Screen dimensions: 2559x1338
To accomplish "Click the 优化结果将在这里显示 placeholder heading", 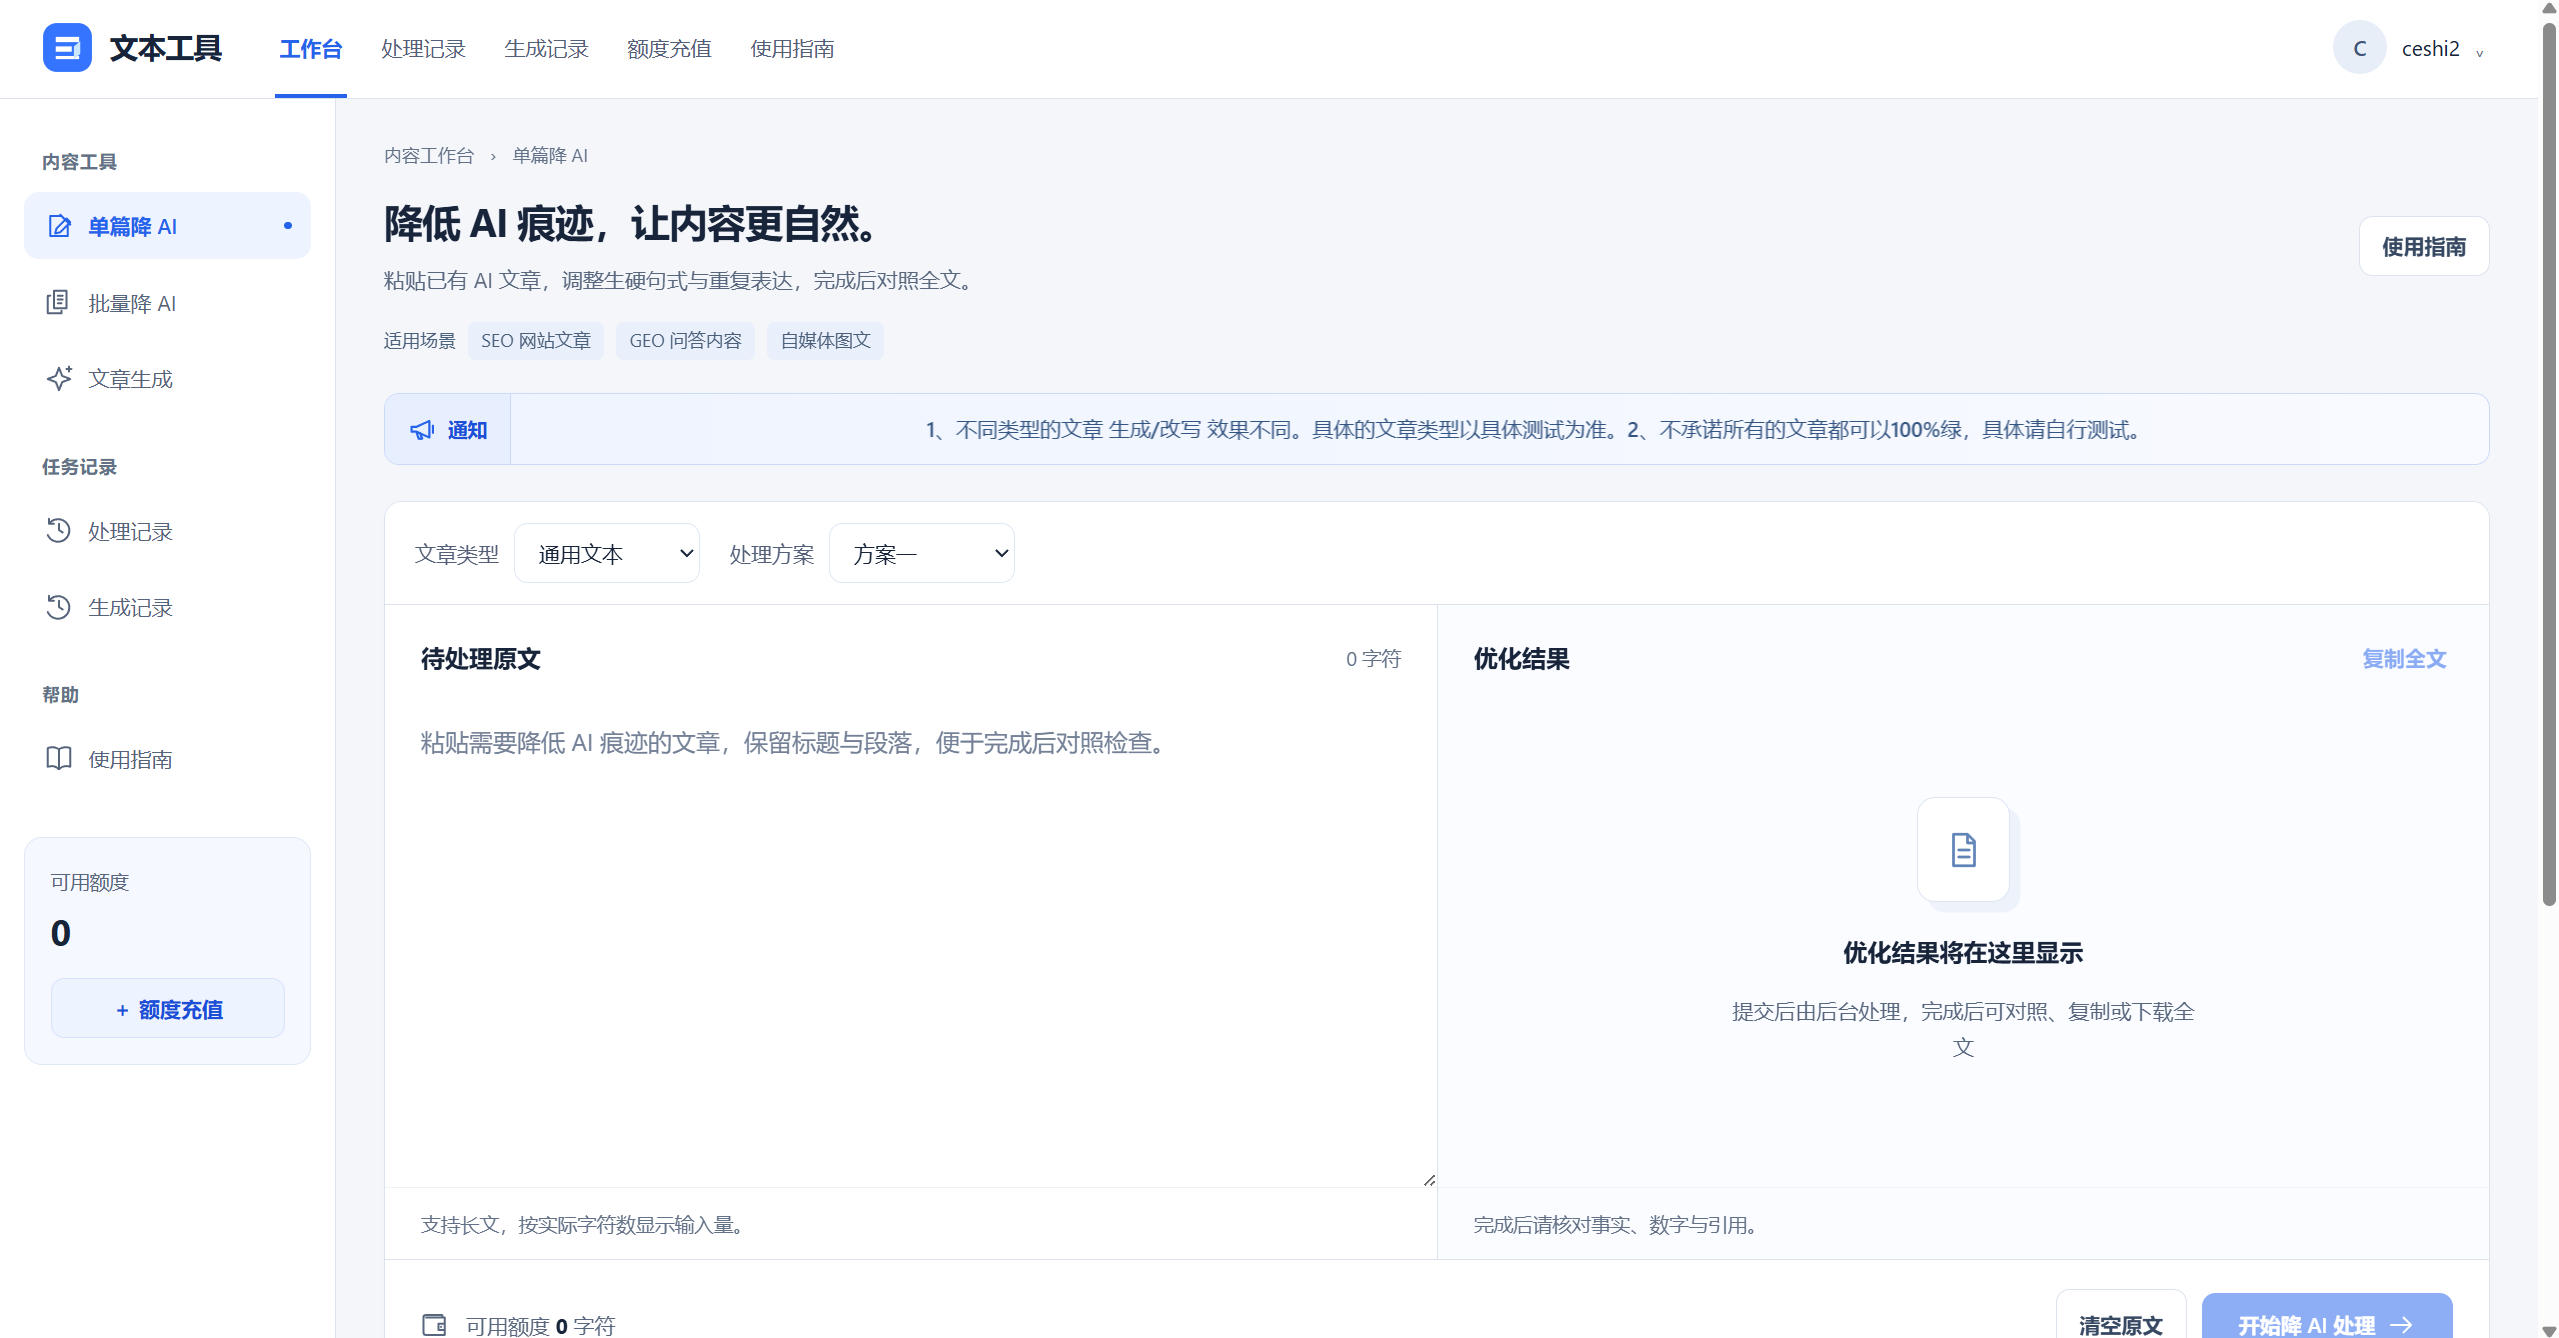I will (x=1963, y=953).
